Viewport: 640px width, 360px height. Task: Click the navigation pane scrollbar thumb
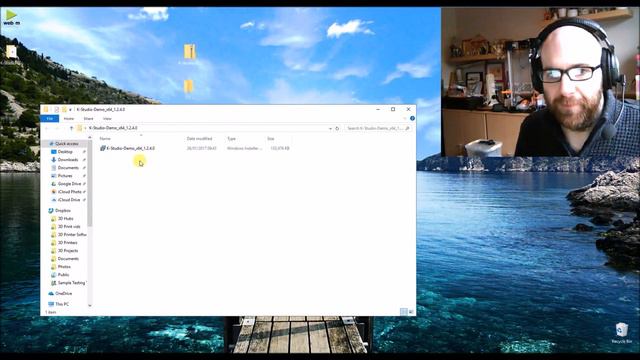tap(90, 184)
